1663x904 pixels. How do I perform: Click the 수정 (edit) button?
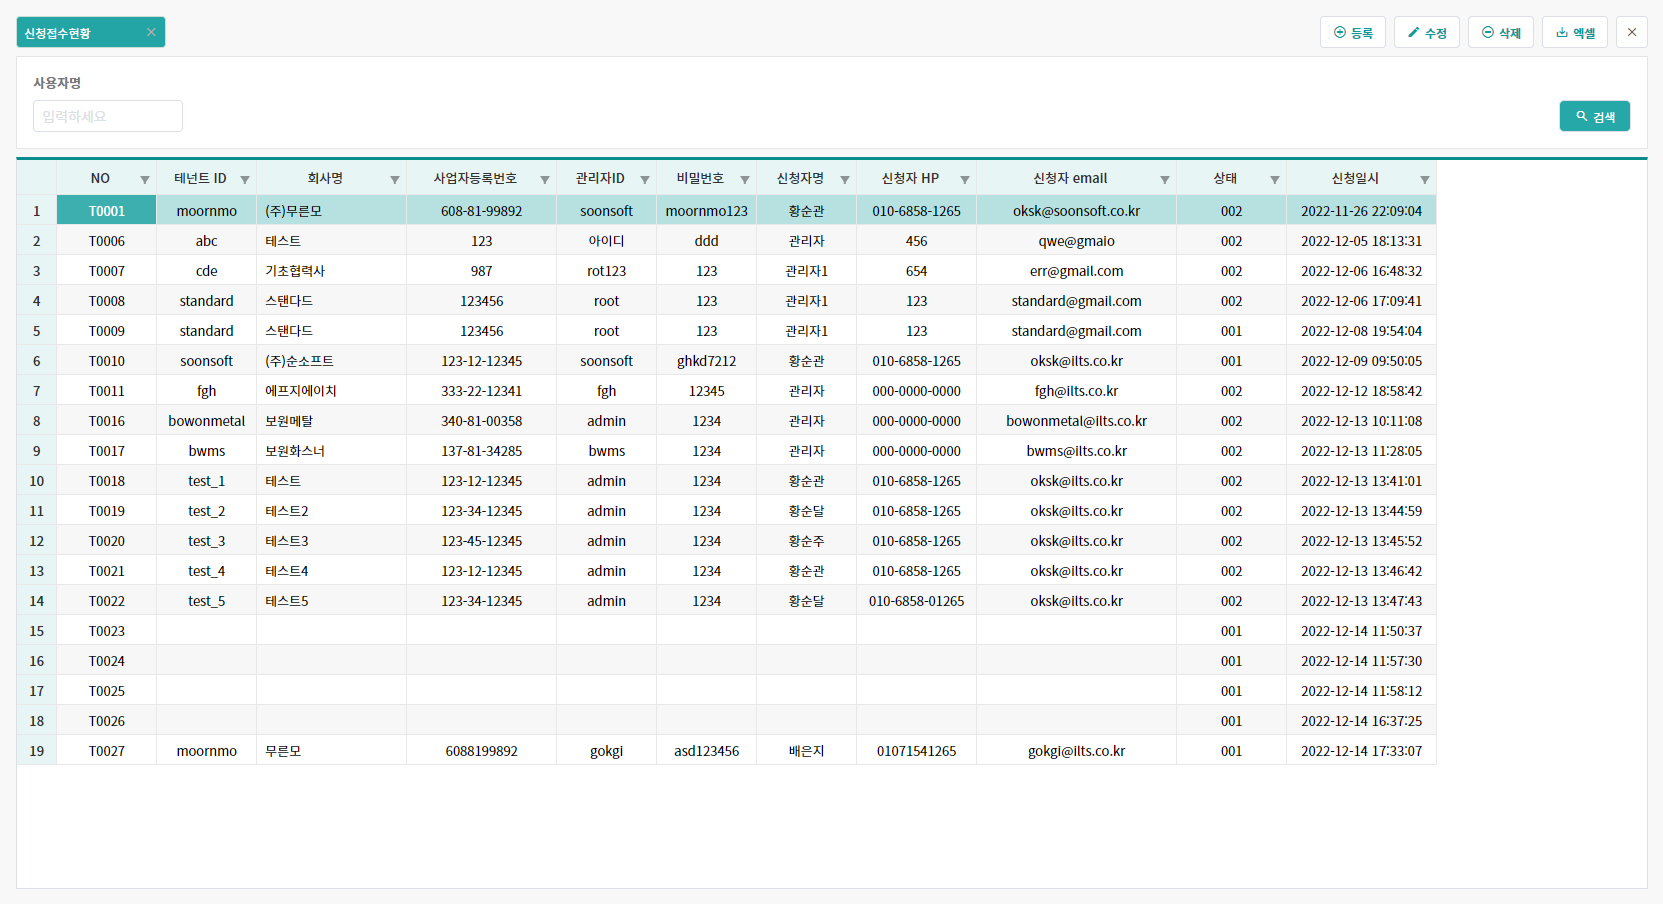(1426, 33)
